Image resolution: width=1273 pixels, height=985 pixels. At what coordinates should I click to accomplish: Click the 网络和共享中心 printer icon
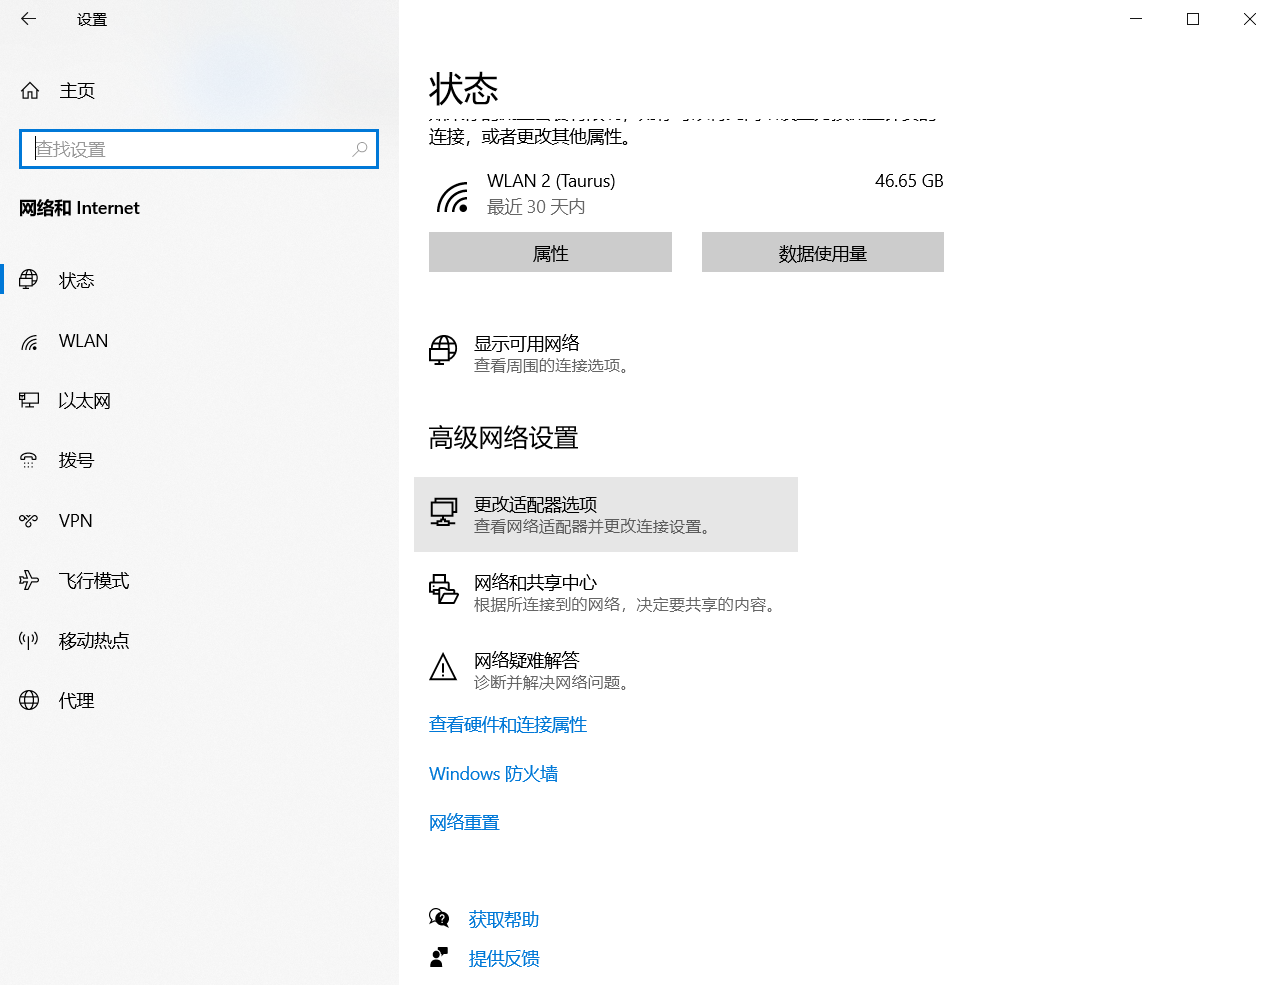pos(443,590)
